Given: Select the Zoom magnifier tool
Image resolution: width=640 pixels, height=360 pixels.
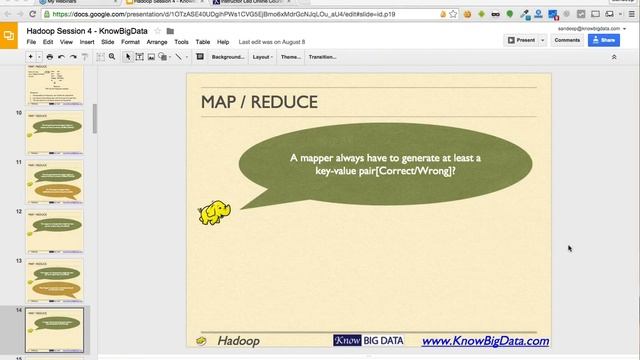Looking at the screenshot, I should coord(112,57).
